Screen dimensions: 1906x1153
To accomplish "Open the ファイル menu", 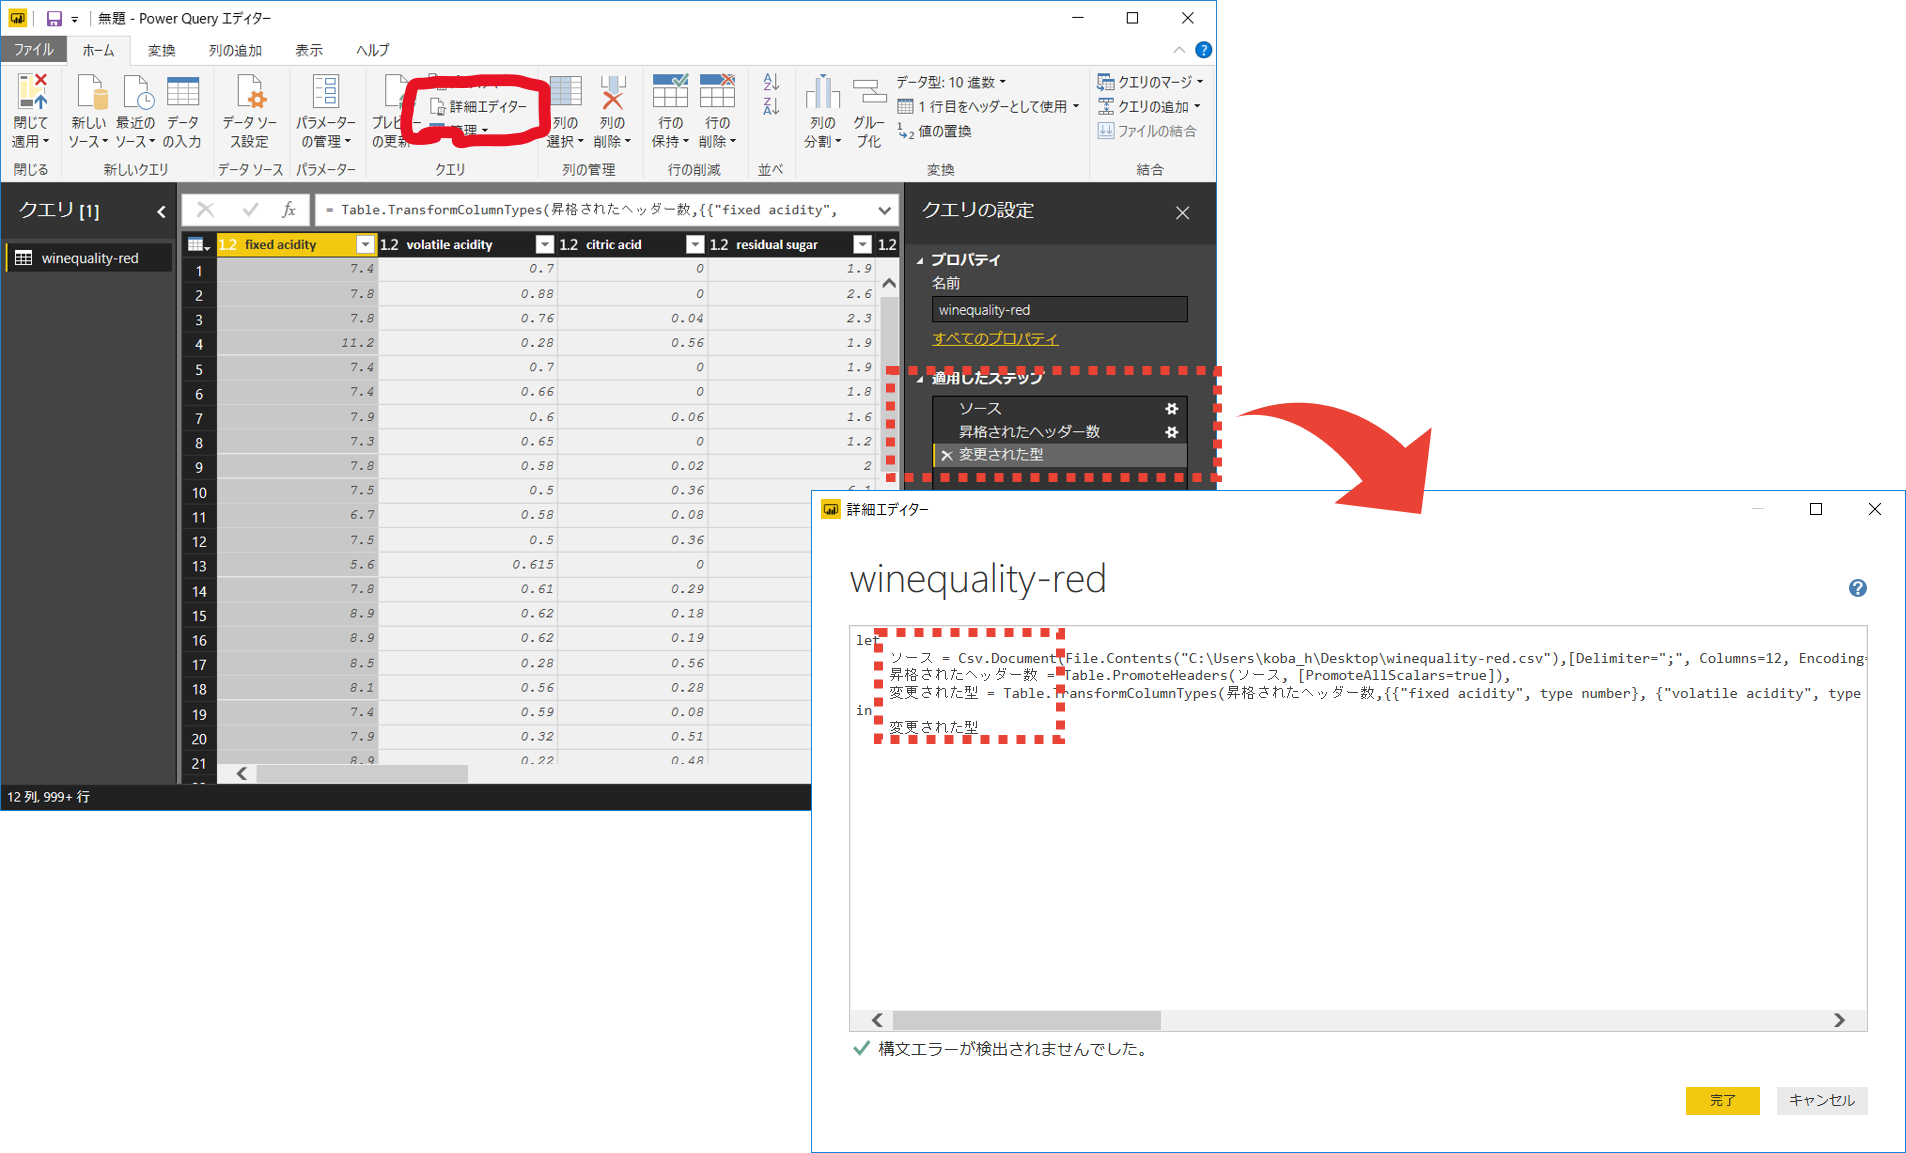I will (x=33, y=49).
